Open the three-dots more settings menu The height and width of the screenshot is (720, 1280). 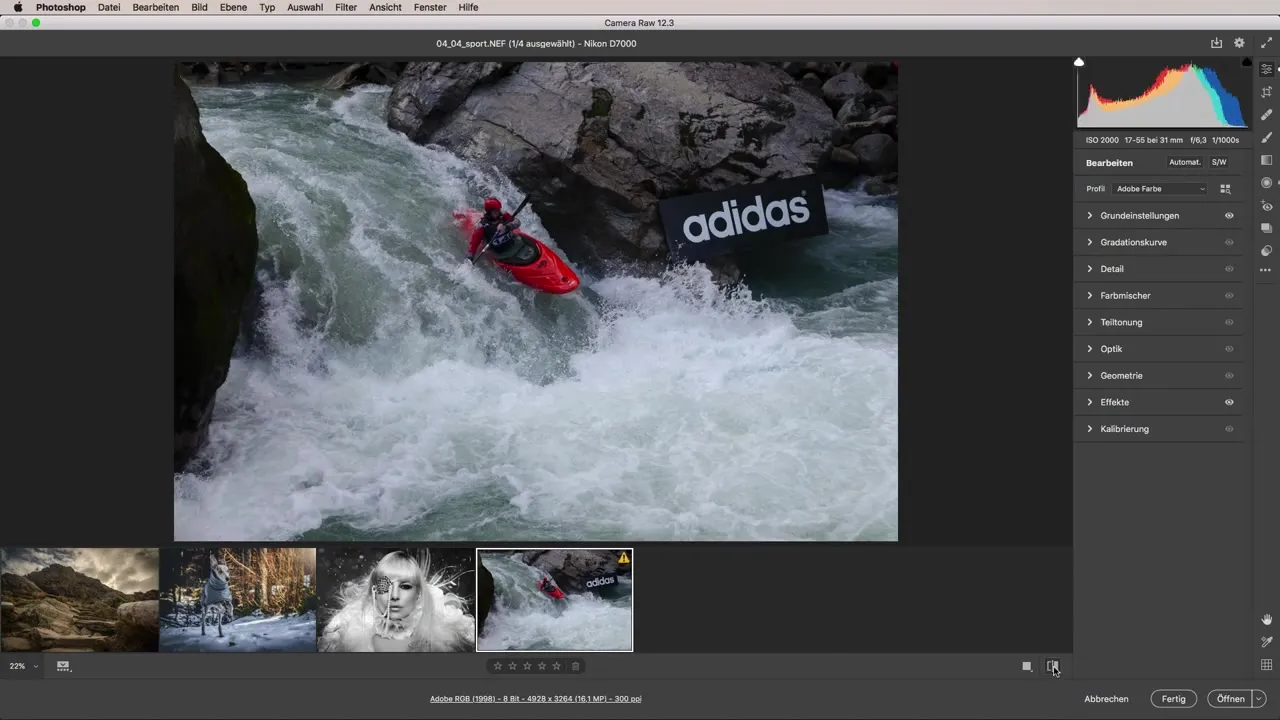[x=1266, y=270]
